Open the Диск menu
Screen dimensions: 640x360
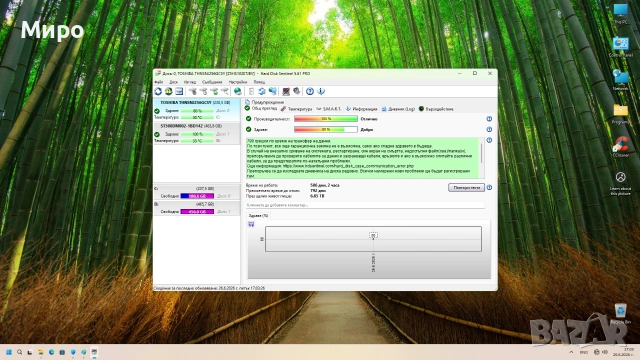[173, 82]
